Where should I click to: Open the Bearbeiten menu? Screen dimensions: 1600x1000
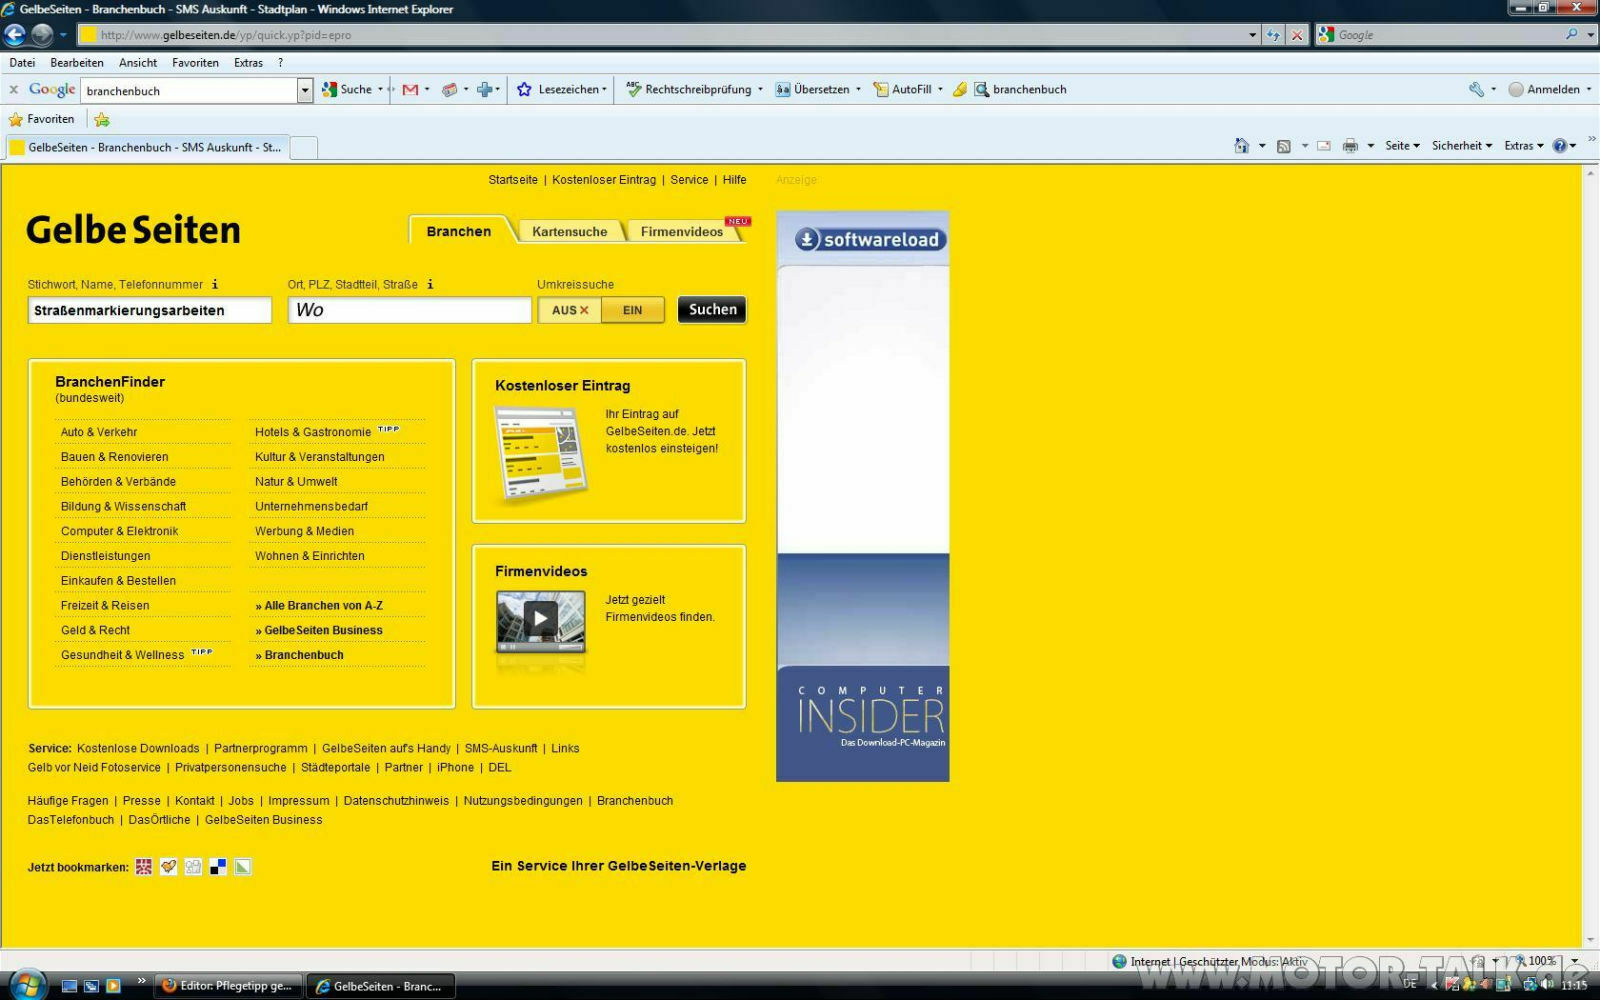[x=77, y=62]
